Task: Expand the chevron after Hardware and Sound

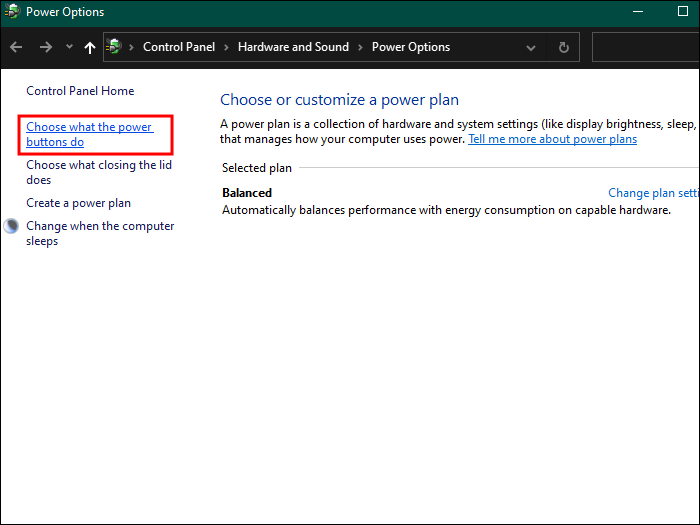Action: click(361, 47)
